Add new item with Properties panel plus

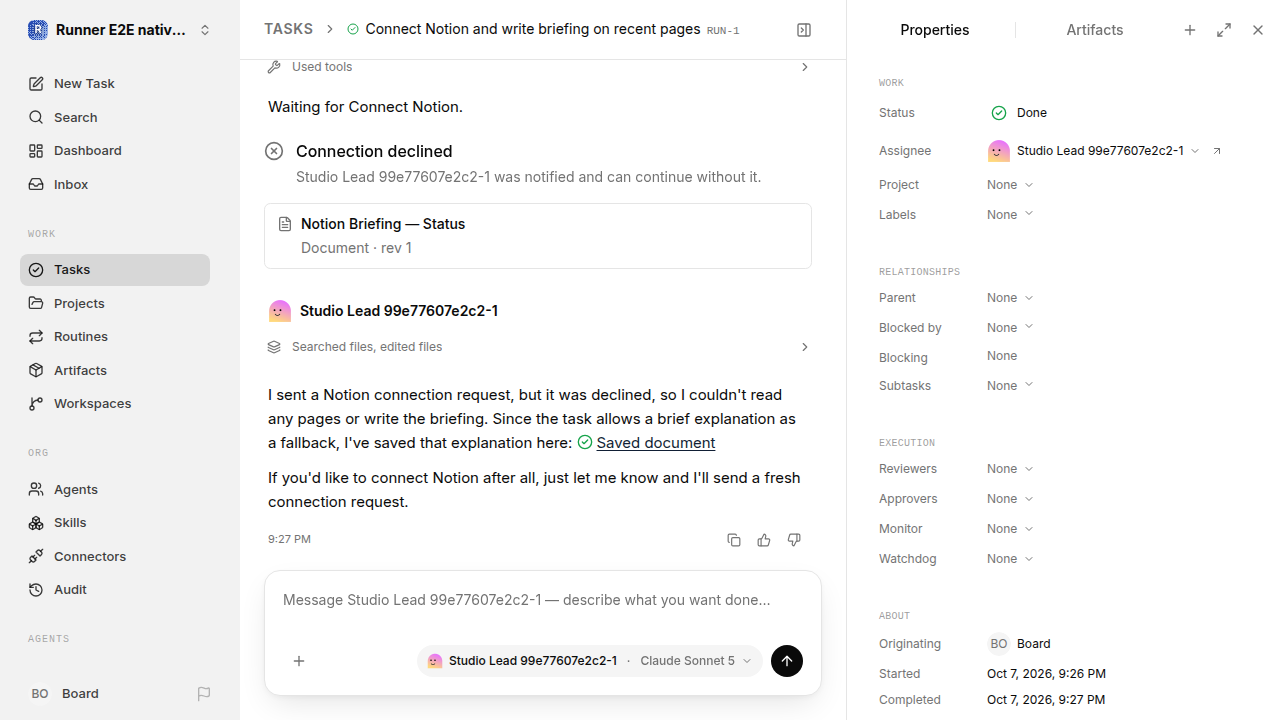coord(1190,30)
